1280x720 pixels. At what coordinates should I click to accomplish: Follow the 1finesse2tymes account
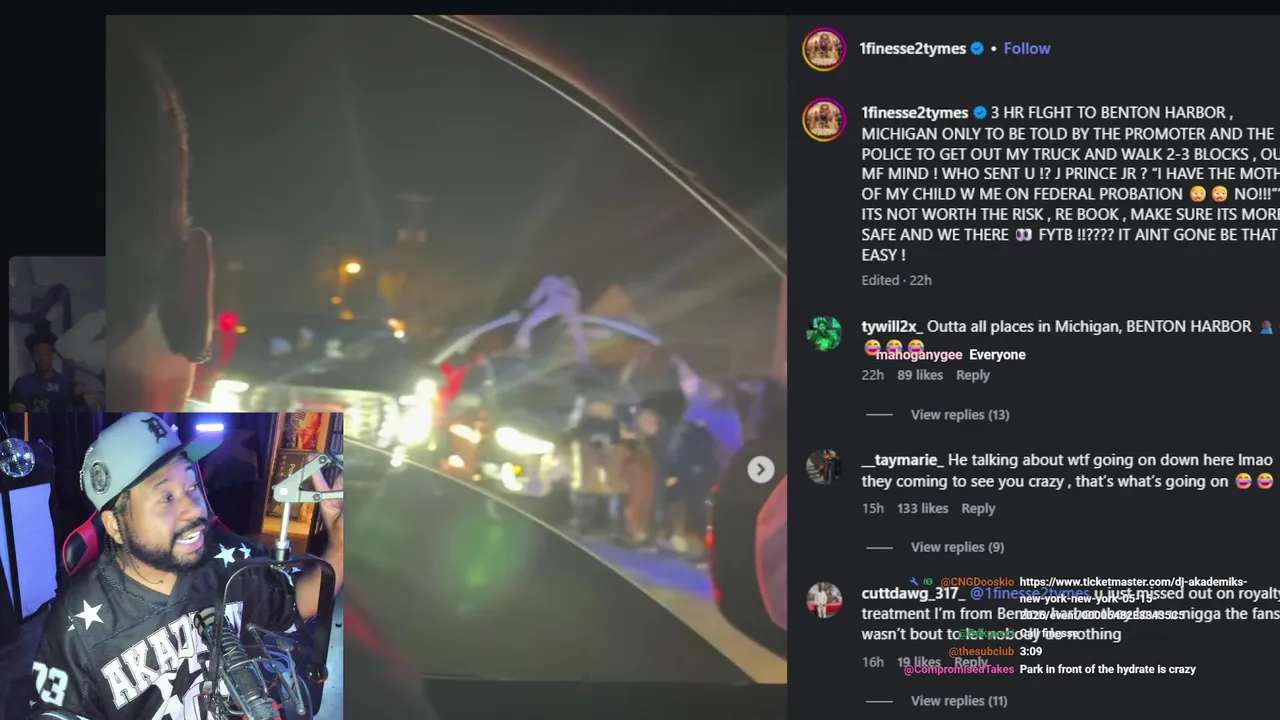click(1027, 48)
